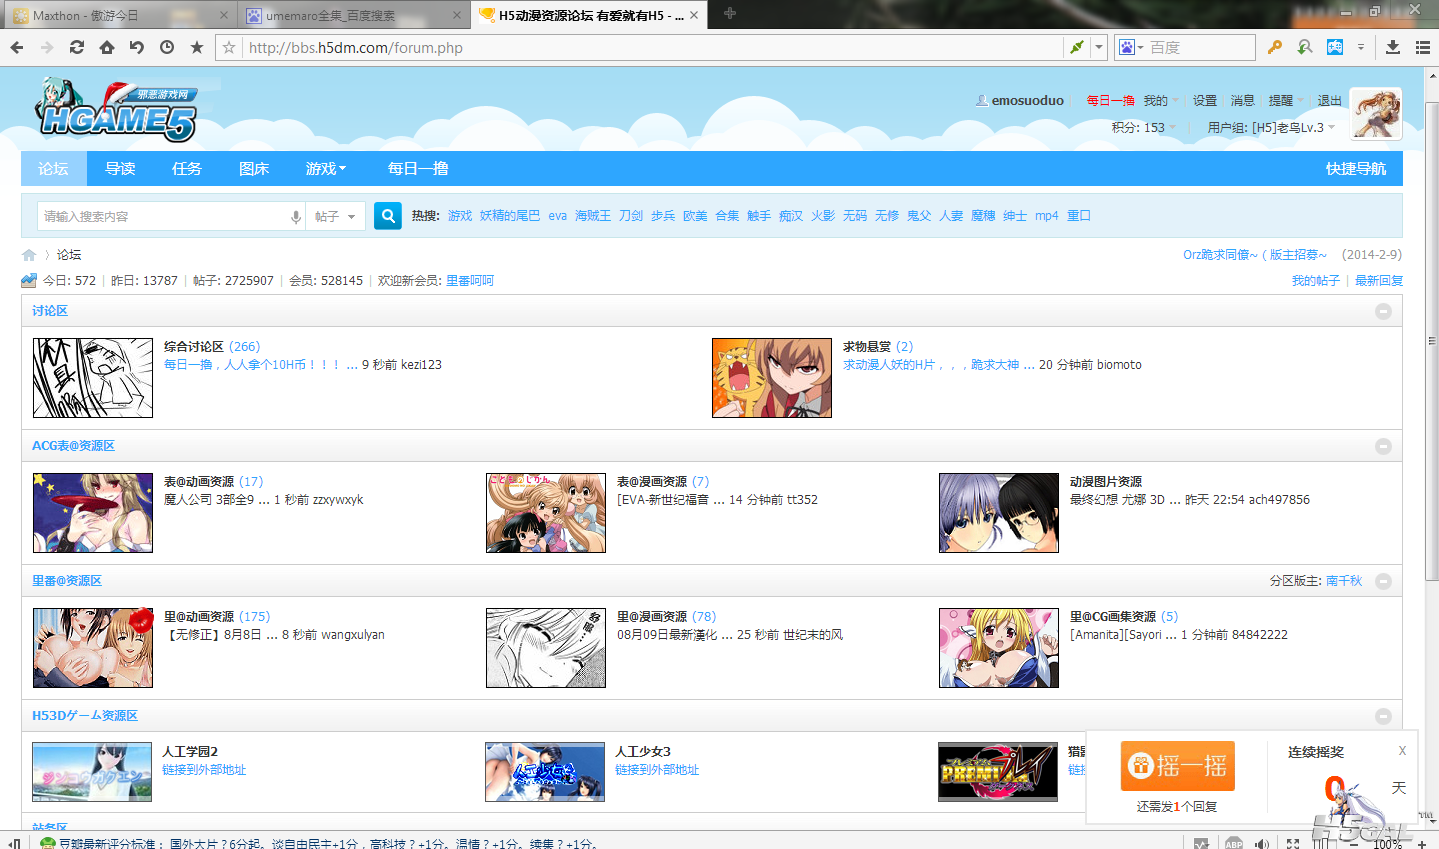Expand the 提醒 notifications dropdown
The width and height of the screenshot is (1439, 849).
1286,100
